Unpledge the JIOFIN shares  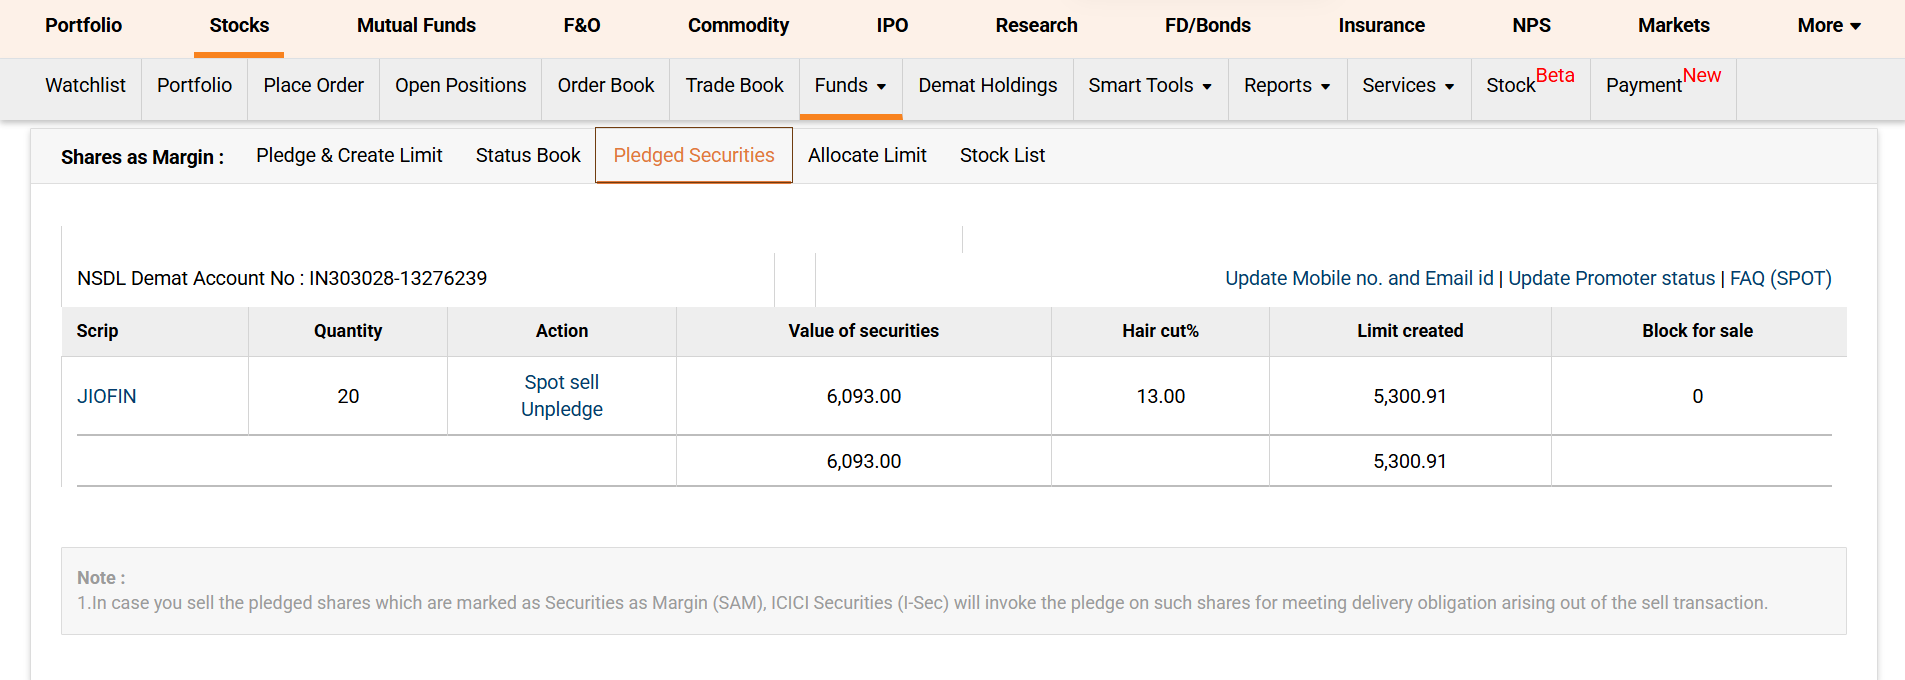click(x=561, y=409)
